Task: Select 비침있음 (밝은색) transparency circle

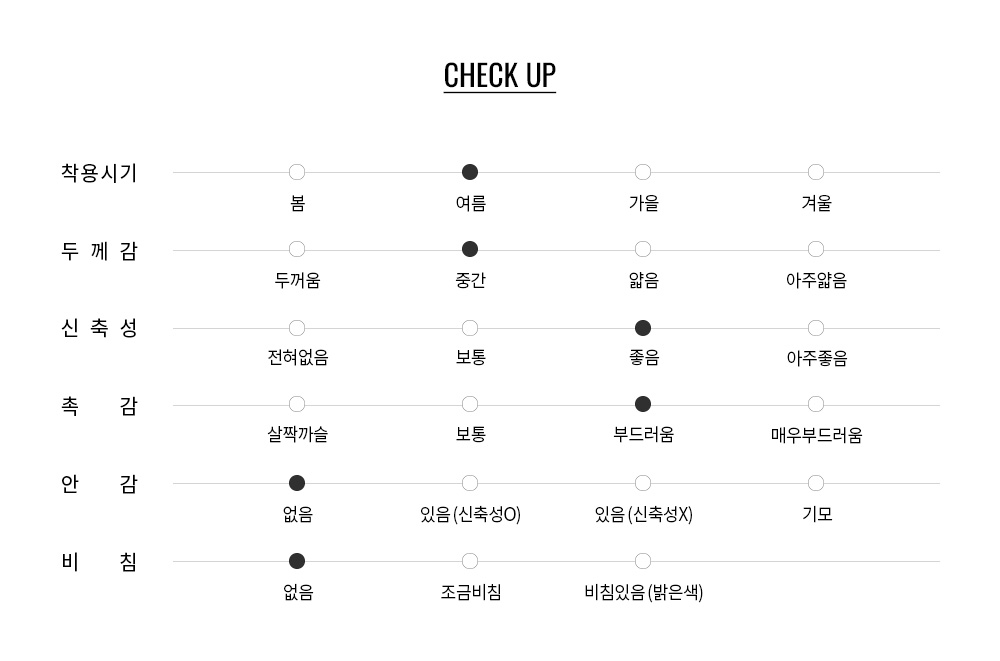Action: 643,561
